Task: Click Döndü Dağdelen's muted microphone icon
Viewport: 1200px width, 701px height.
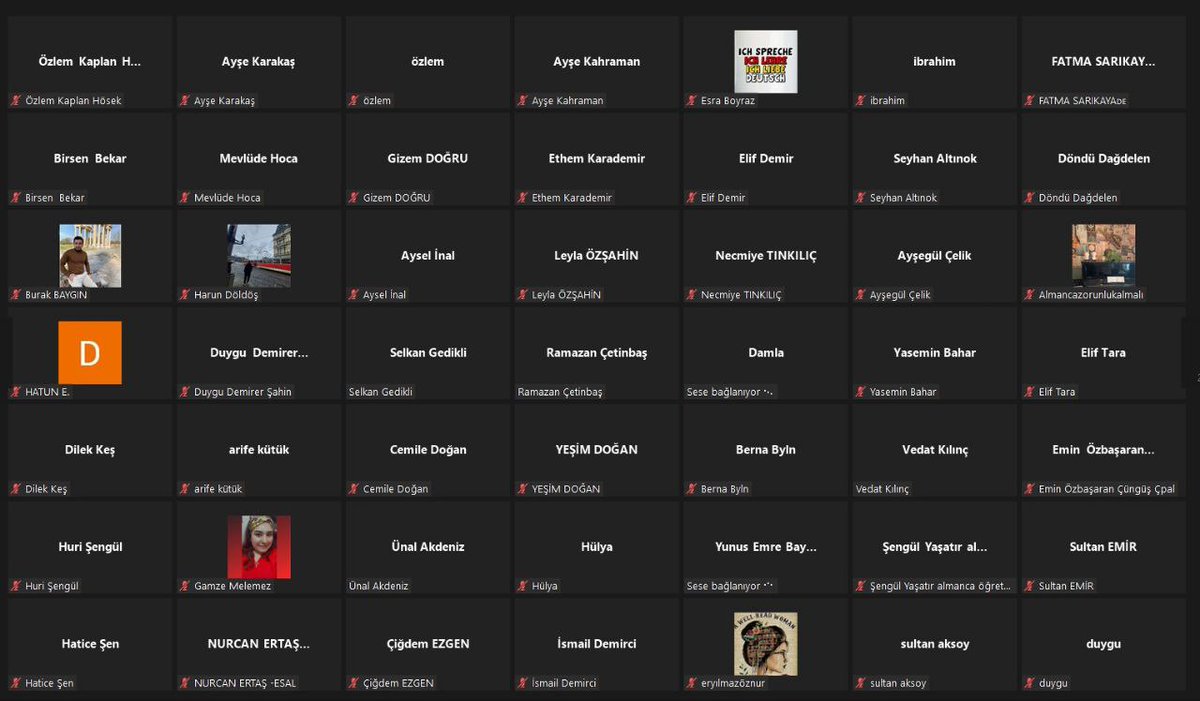Action: coord(1030,198)
